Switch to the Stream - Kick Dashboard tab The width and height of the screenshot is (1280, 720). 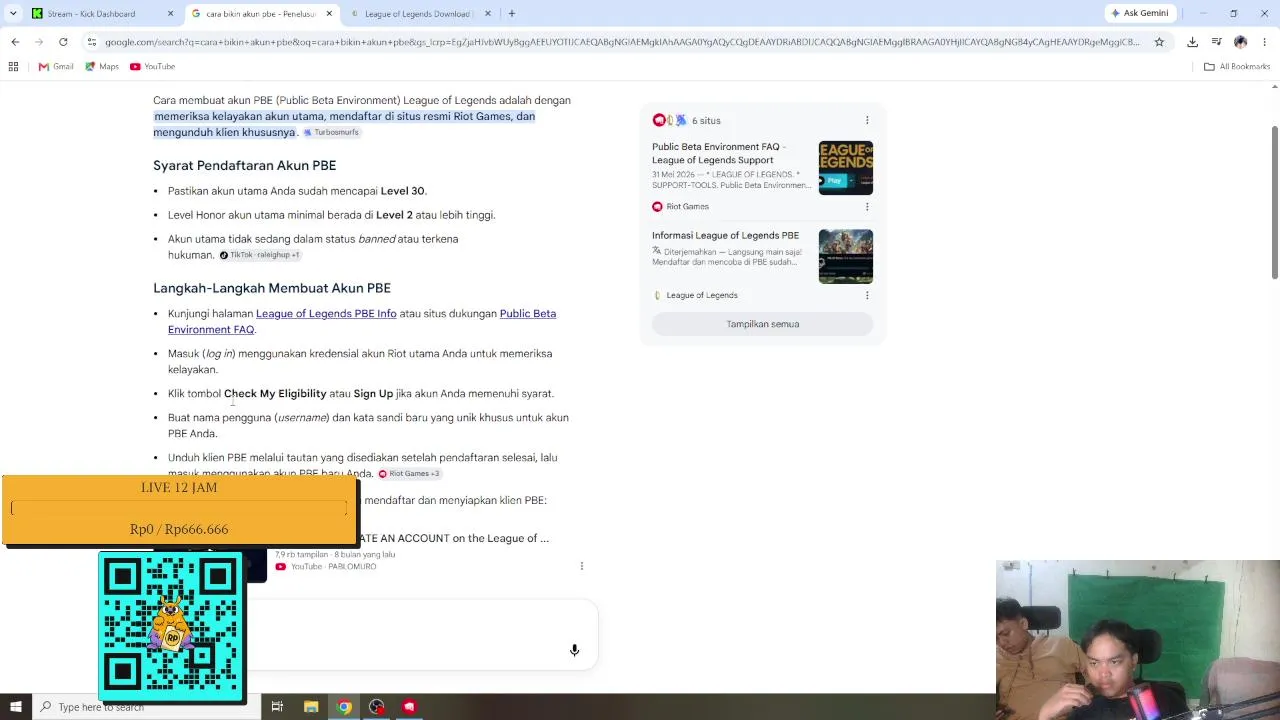coord(91,14)
